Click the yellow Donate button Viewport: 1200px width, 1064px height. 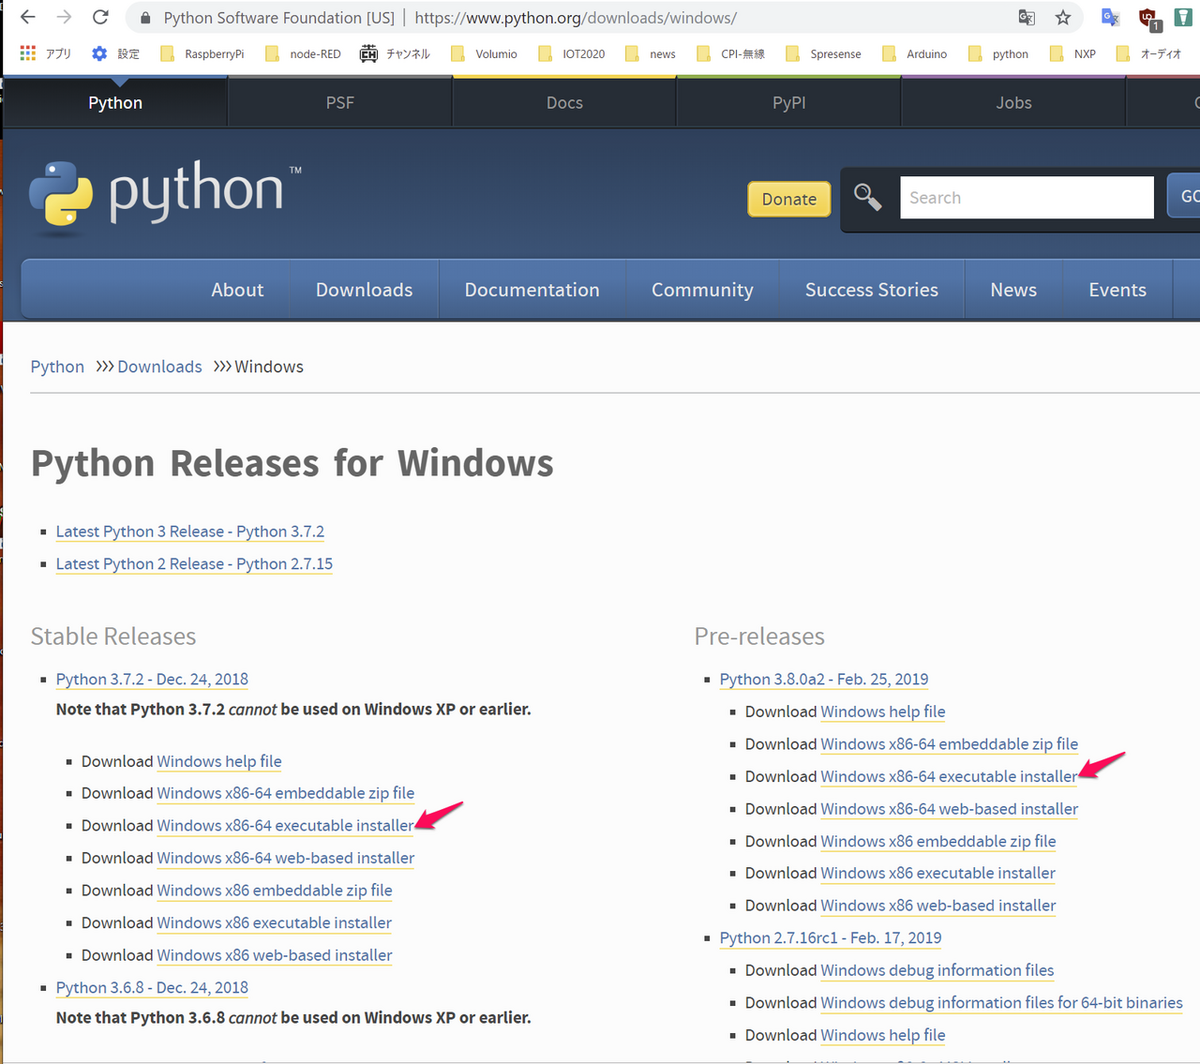click(789, 199)
